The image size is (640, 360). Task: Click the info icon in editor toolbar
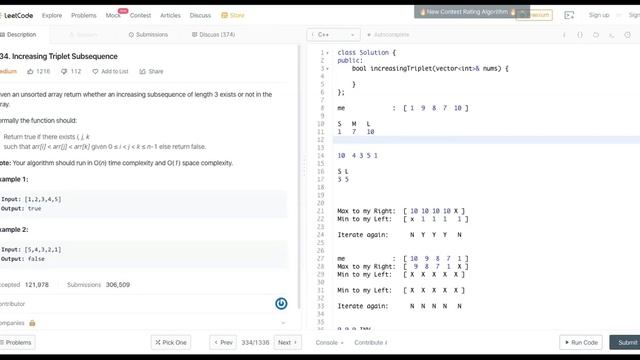pos(564,35)
